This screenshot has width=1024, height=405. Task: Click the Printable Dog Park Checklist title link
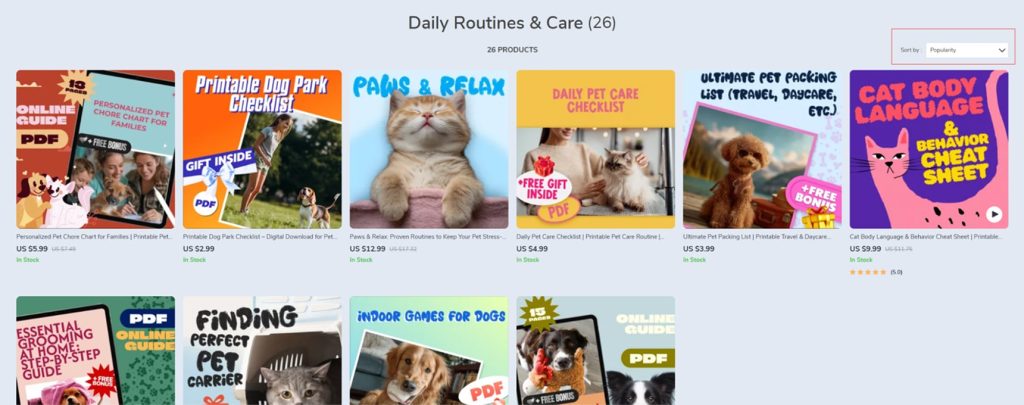[260, 237]
